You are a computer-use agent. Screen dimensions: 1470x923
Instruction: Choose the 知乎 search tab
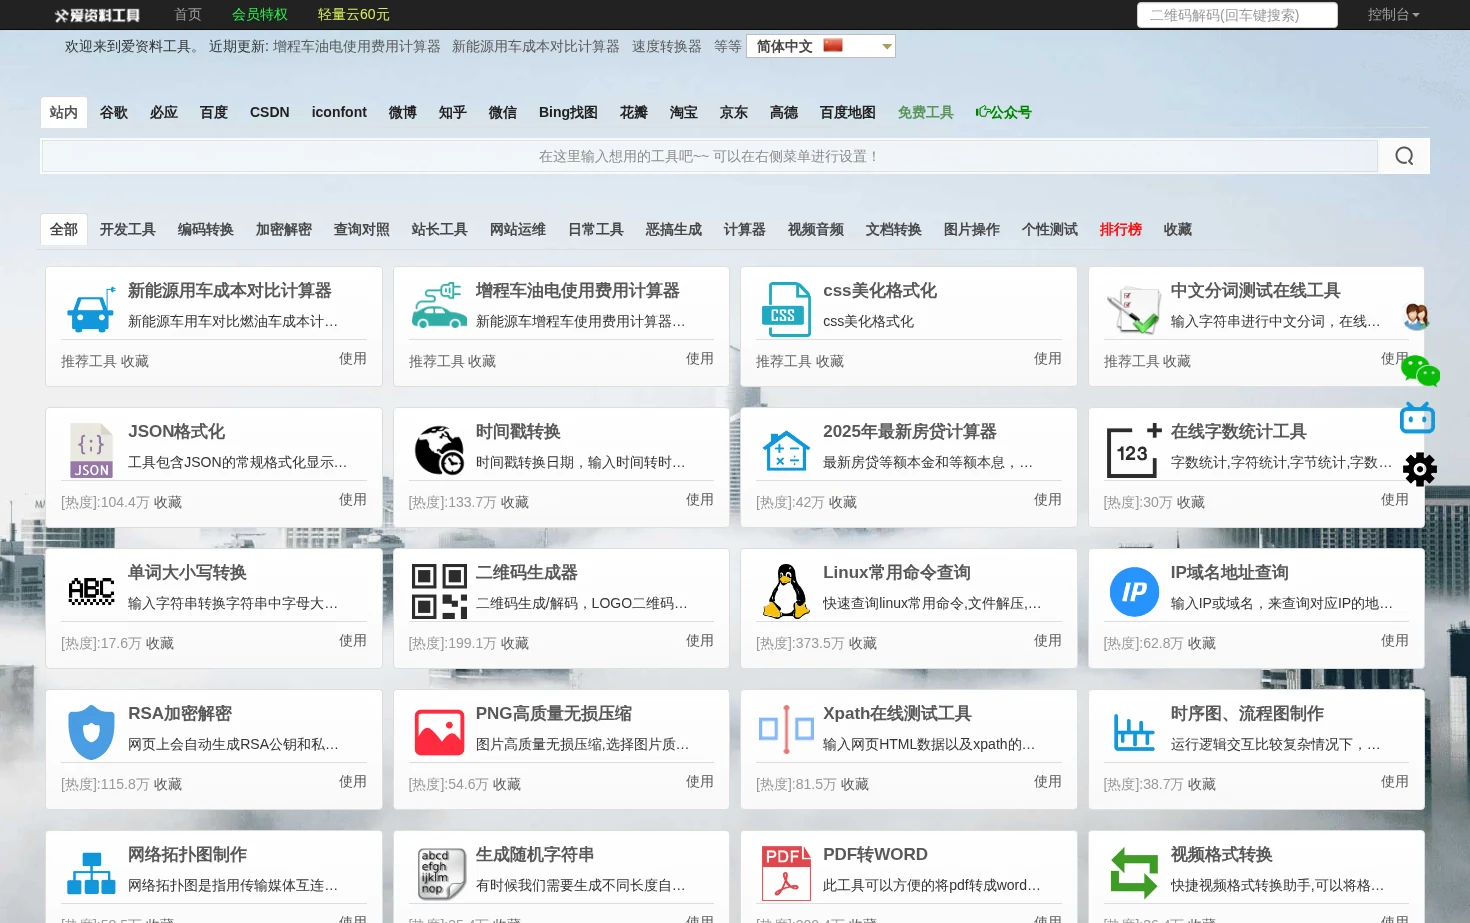453,112
